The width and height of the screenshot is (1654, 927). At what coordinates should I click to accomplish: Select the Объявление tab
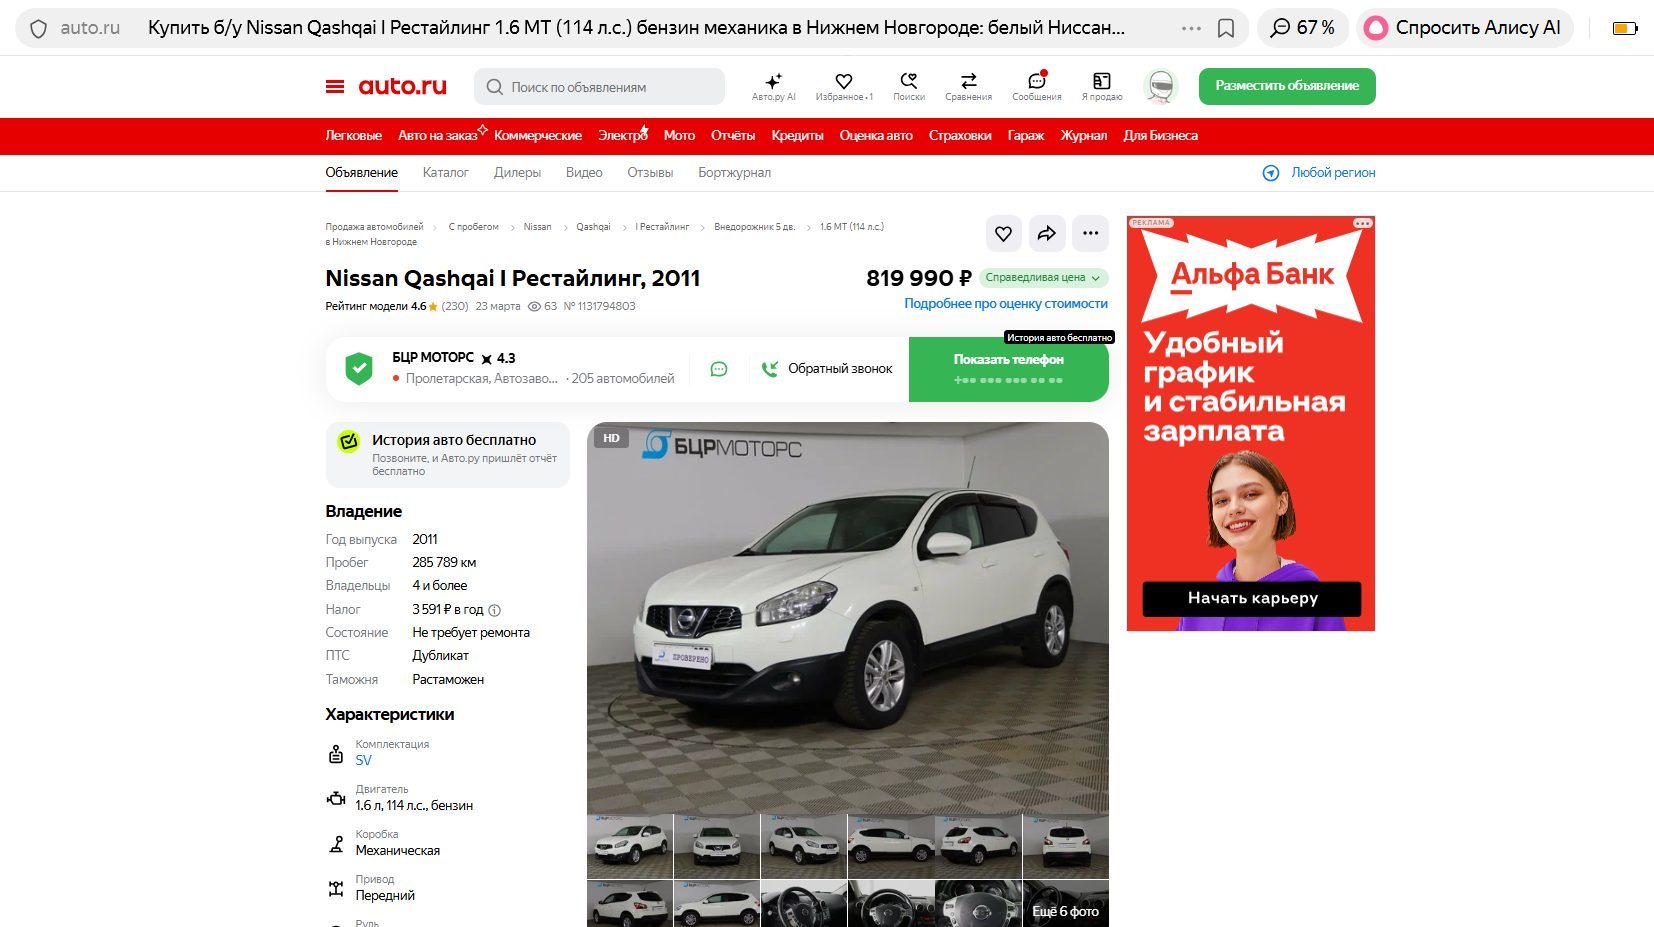(361, 173)
